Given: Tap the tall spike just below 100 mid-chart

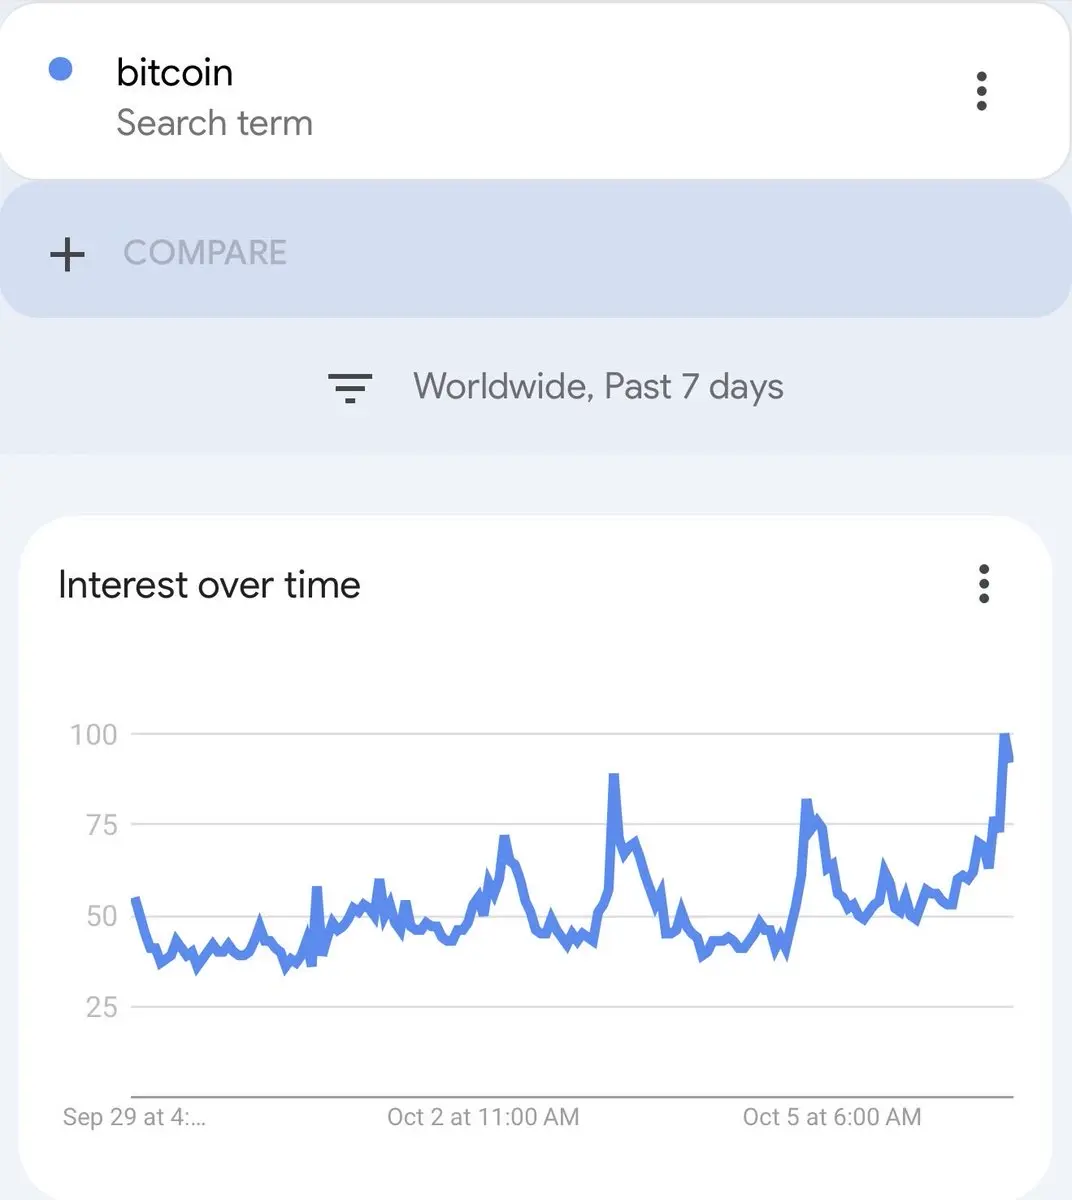Looking at the screenshot, I should 613,778.
